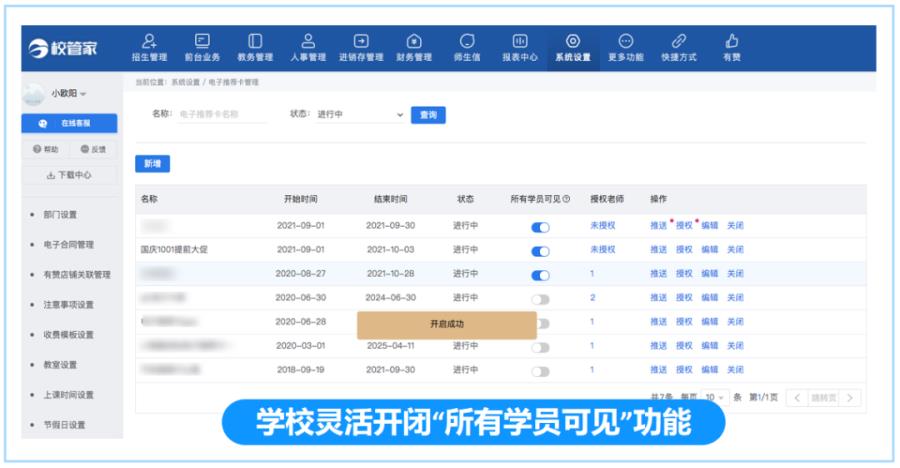Click 编辑 for row starting 2020-08-27

pos(710,273)
